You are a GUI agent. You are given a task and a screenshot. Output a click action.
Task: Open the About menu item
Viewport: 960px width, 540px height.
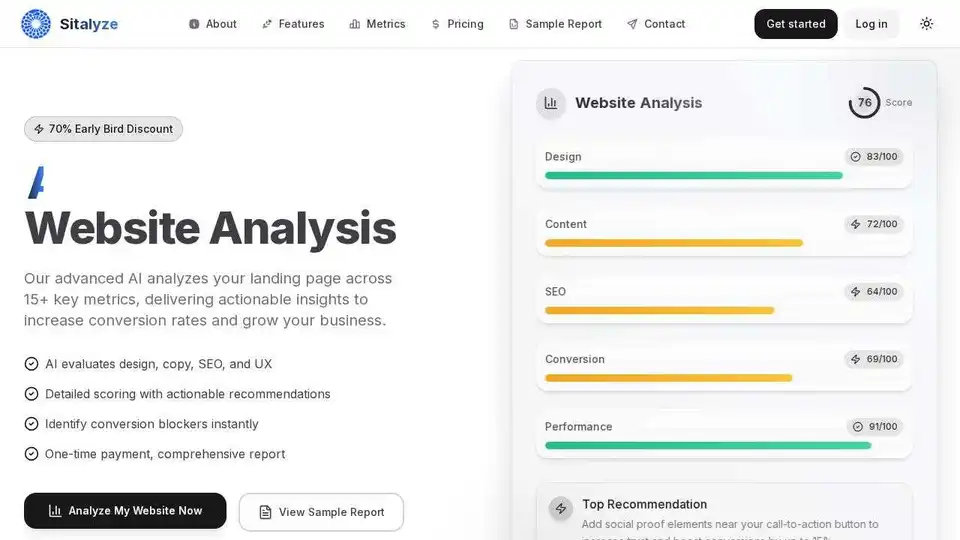212,24
